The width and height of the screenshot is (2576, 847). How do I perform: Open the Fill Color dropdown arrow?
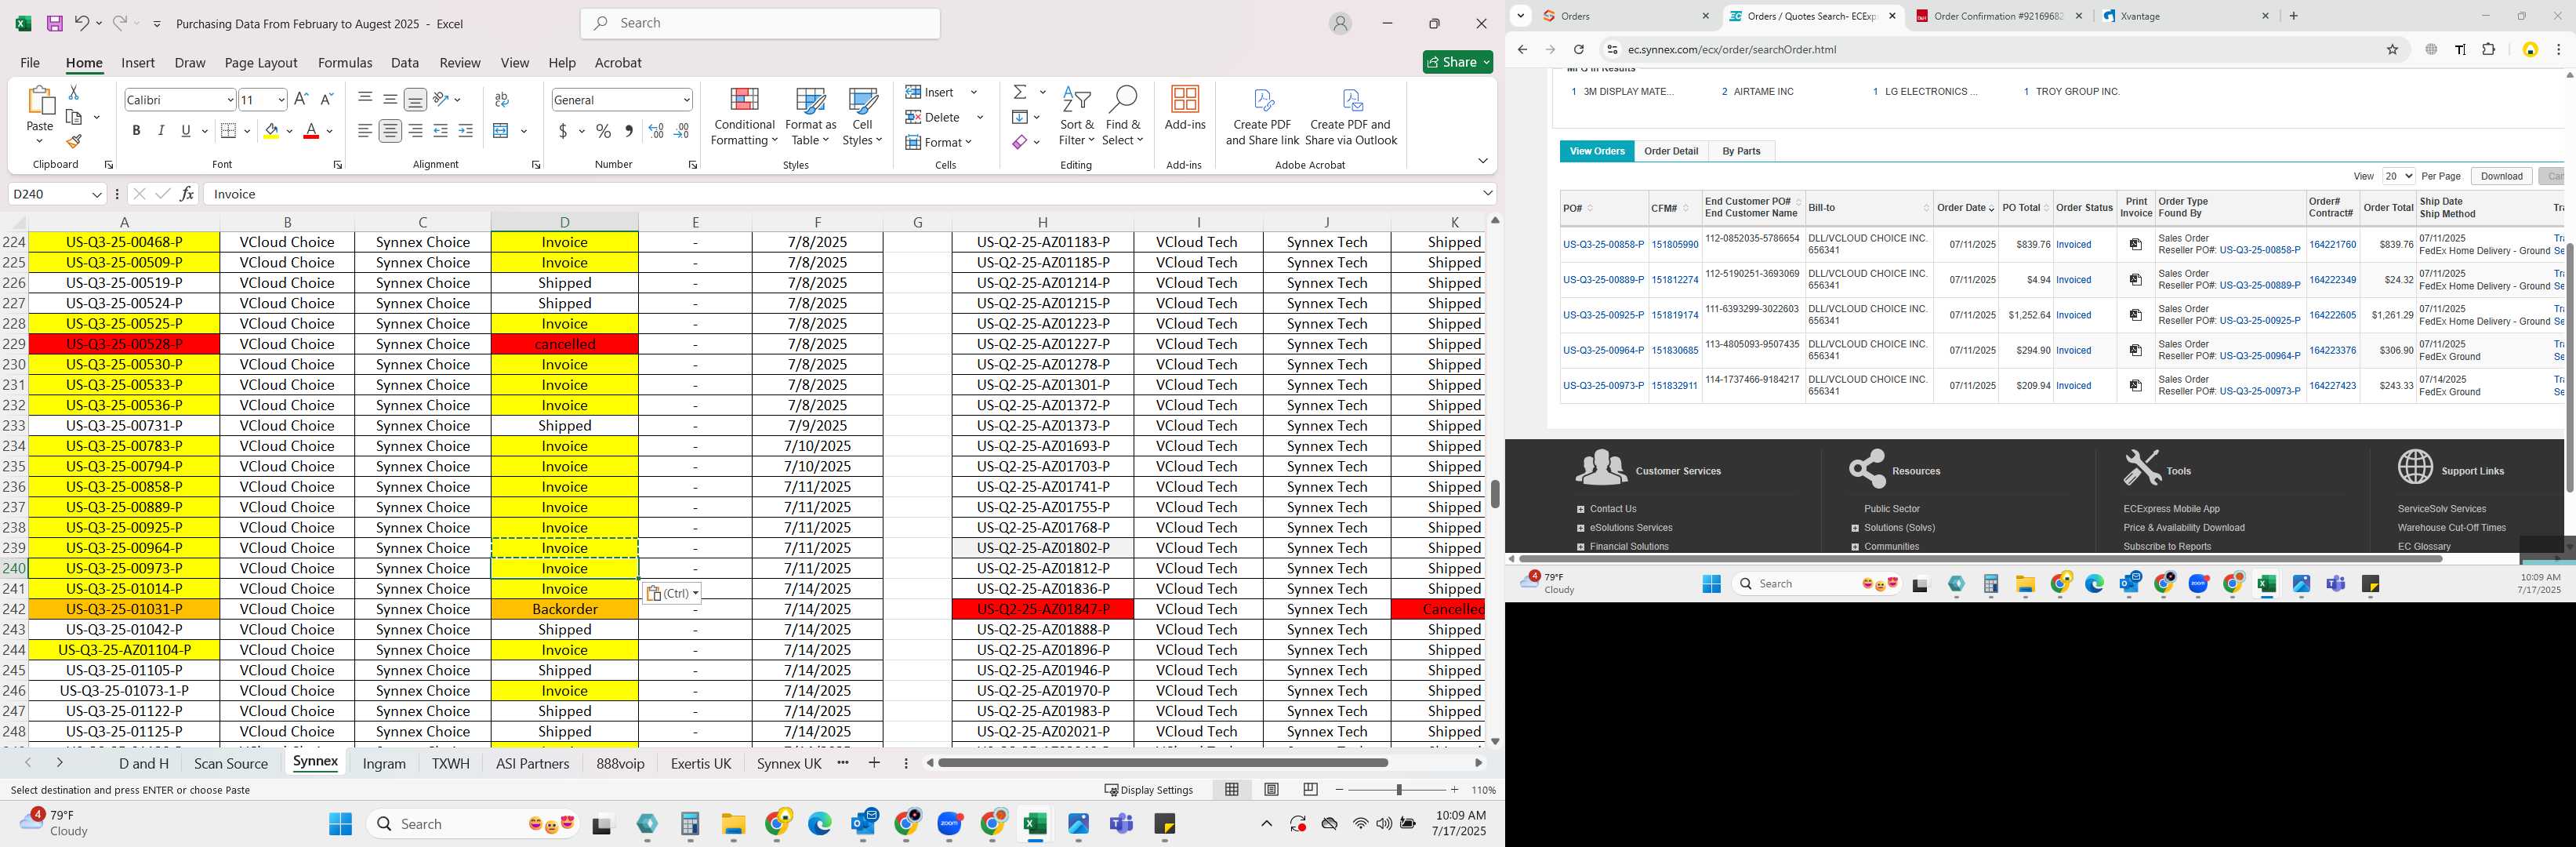[x=289, y=131]
